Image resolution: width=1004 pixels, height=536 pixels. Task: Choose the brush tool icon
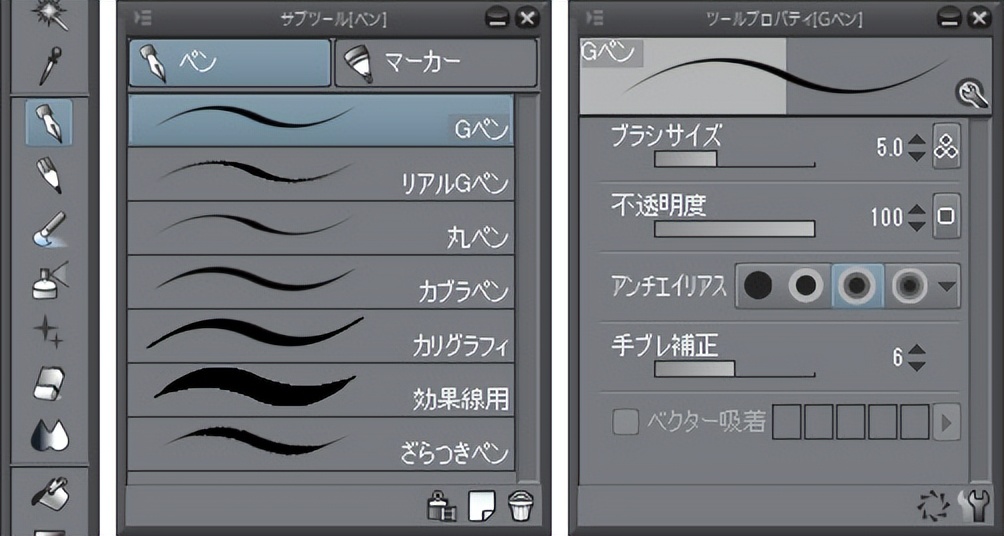point(49,229)
